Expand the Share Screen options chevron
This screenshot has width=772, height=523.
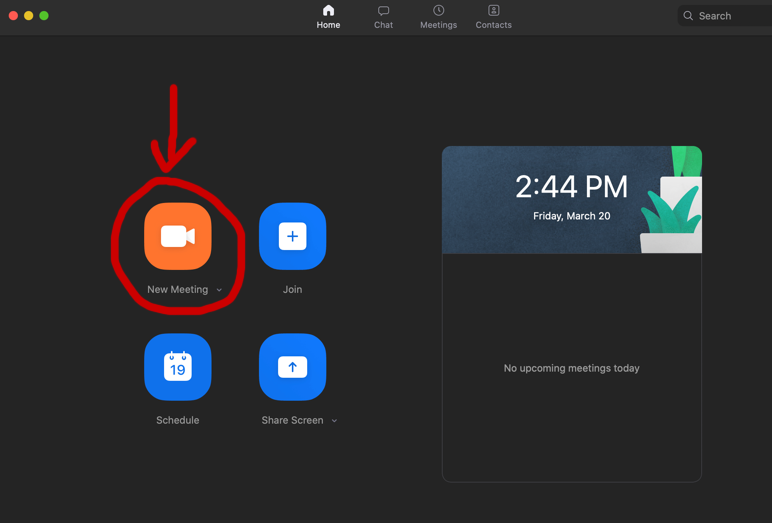pos(334,421)
